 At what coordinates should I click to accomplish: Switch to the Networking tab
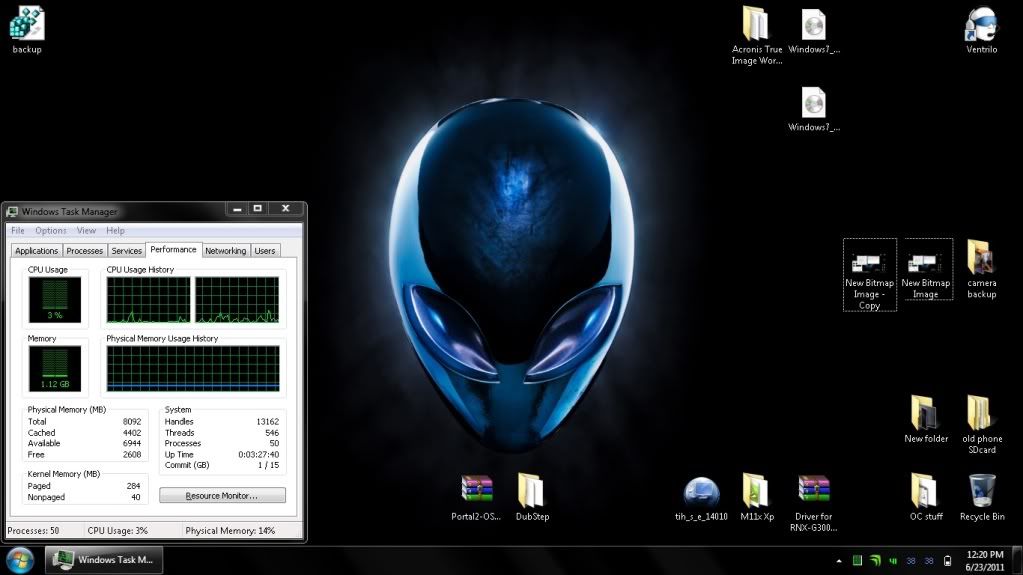[225, 251]
